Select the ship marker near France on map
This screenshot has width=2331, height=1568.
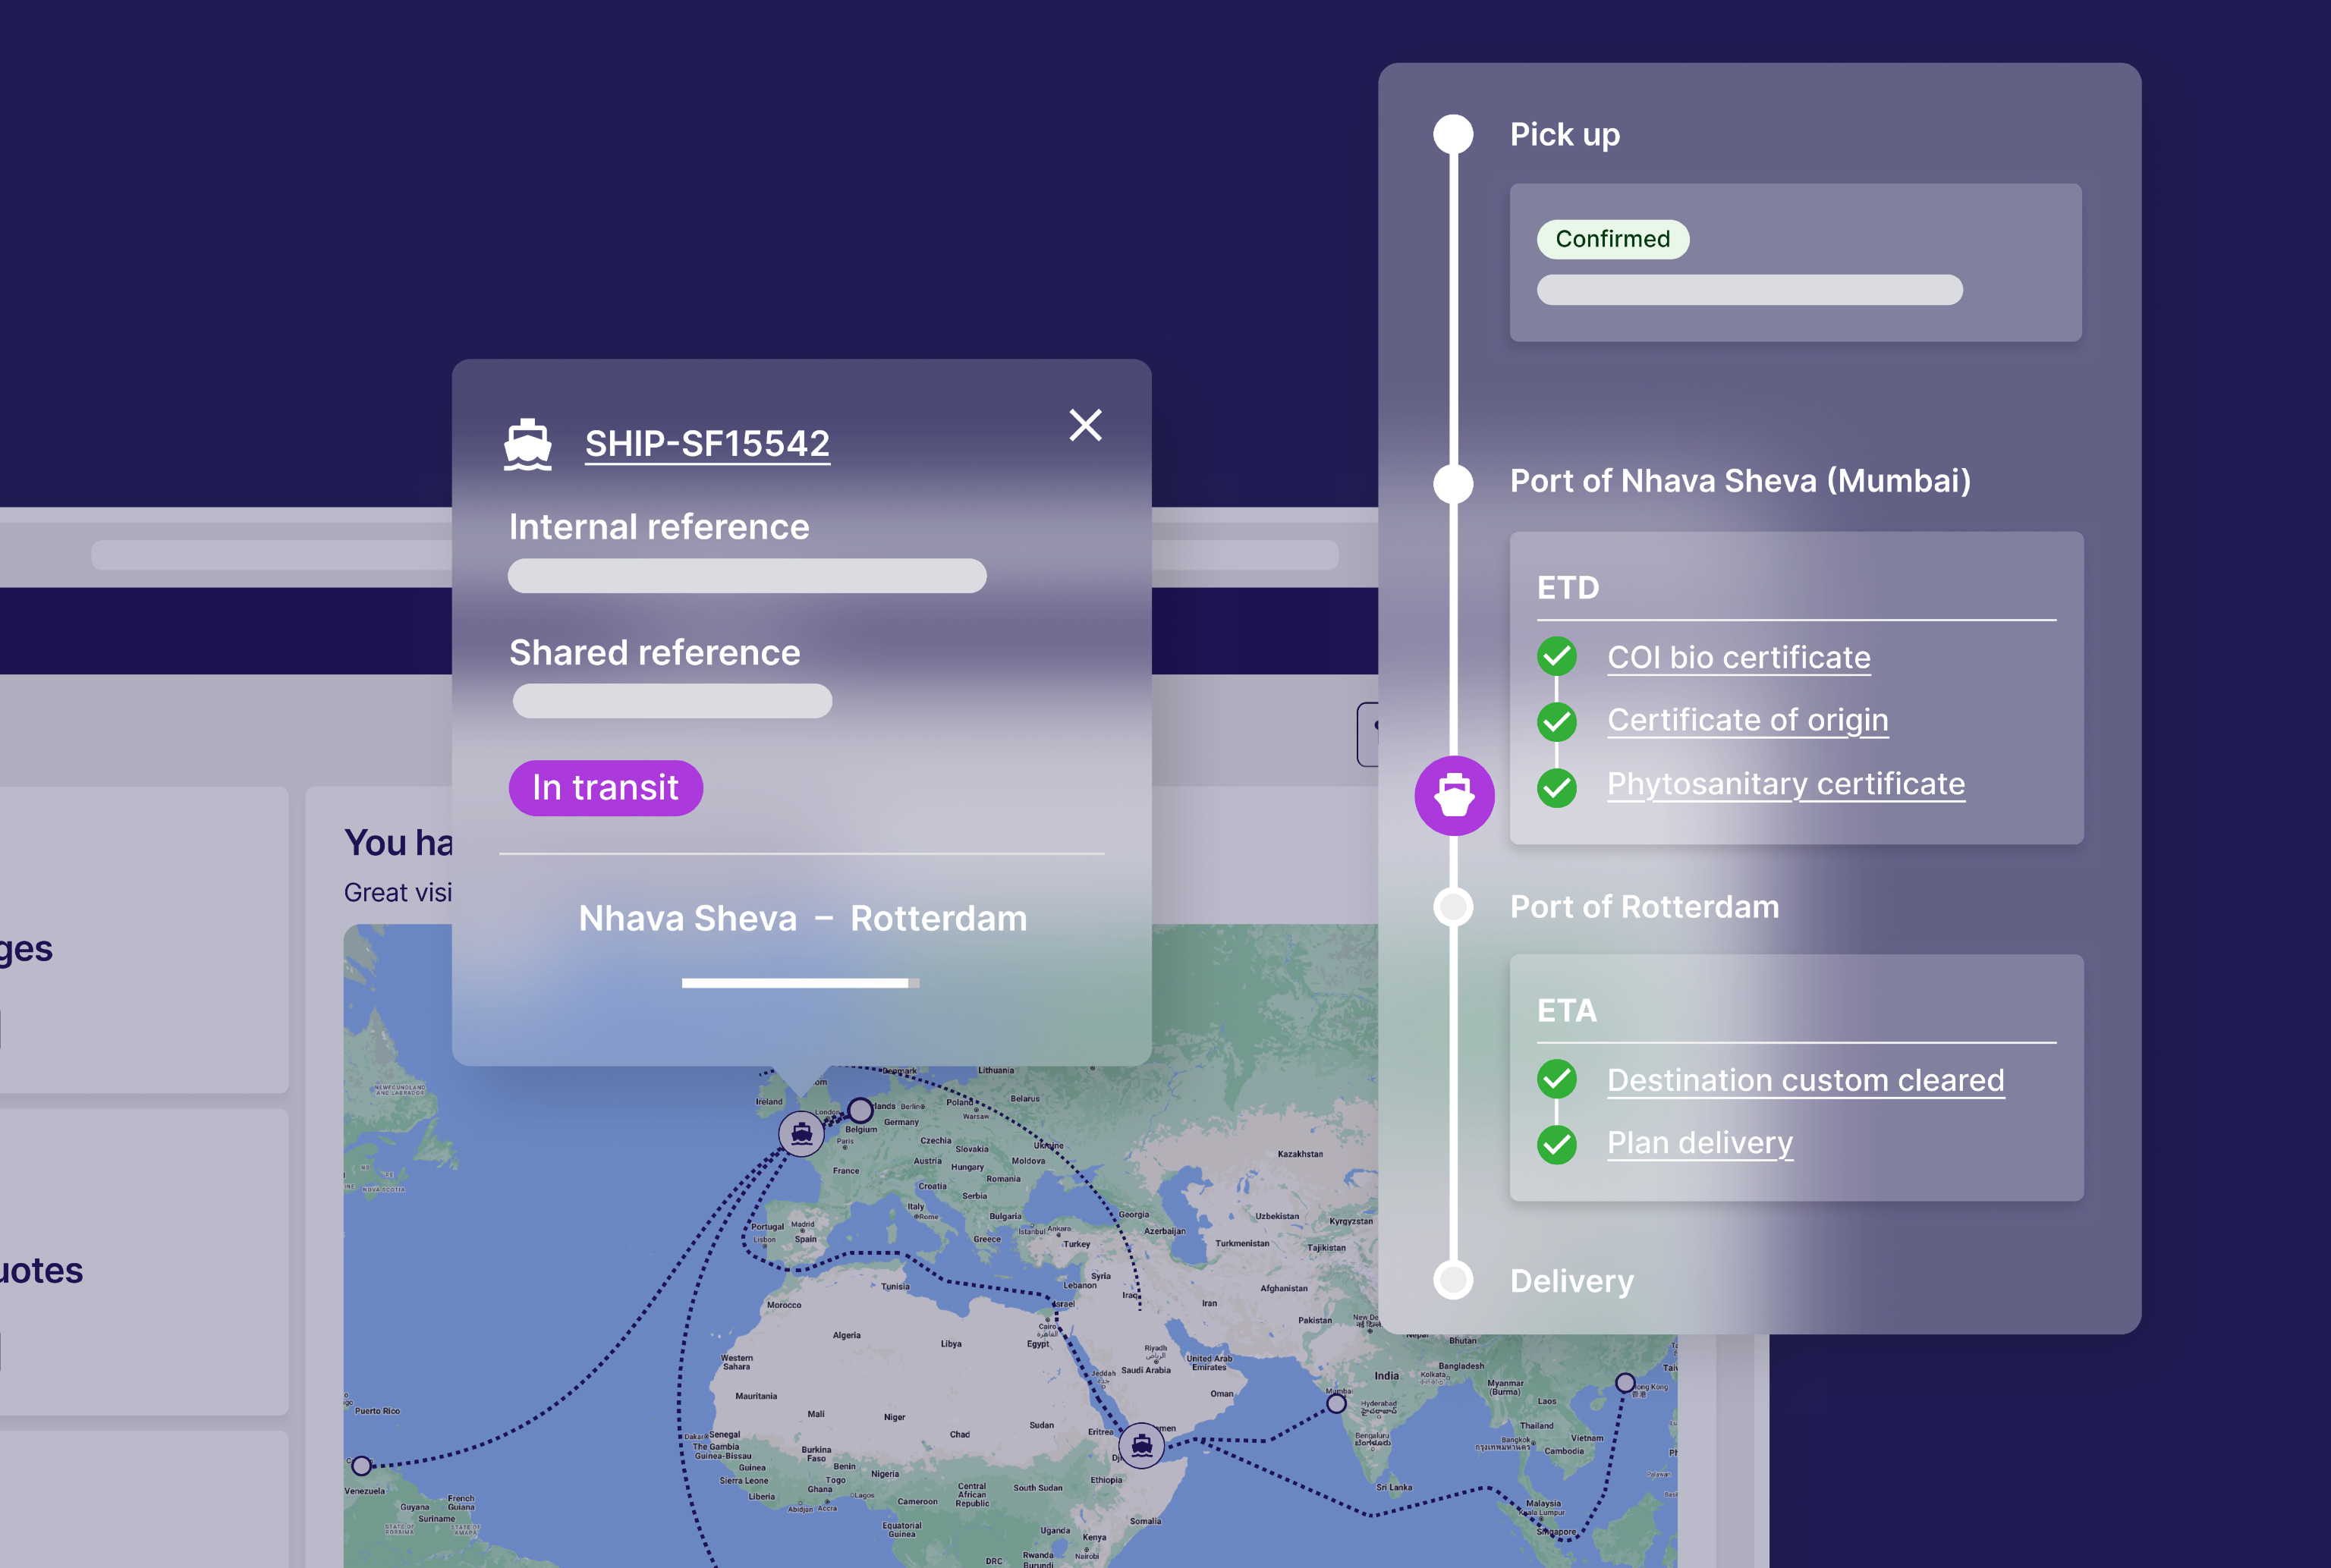coord(801,1134)
